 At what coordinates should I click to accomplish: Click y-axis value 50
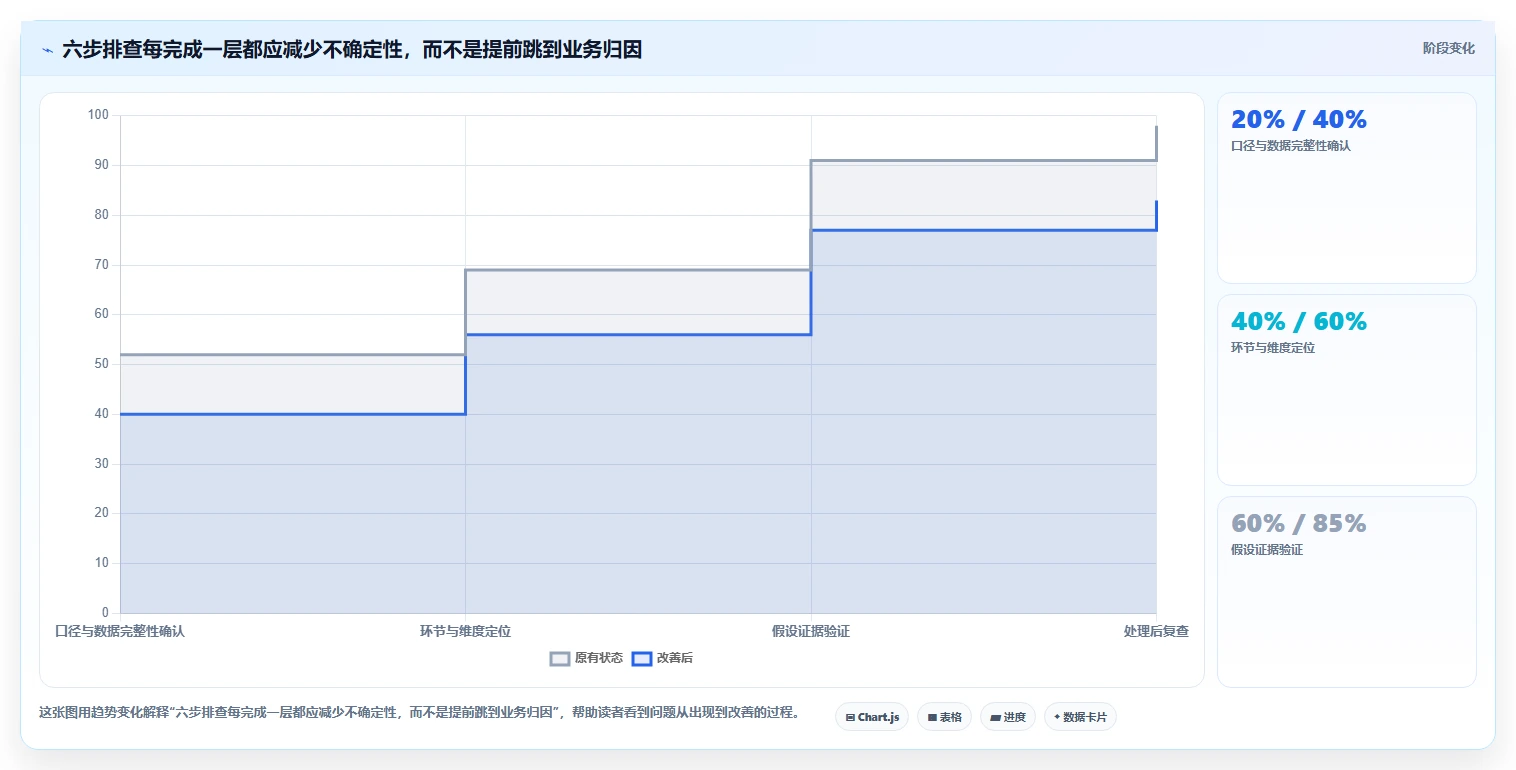coord(101,364)
